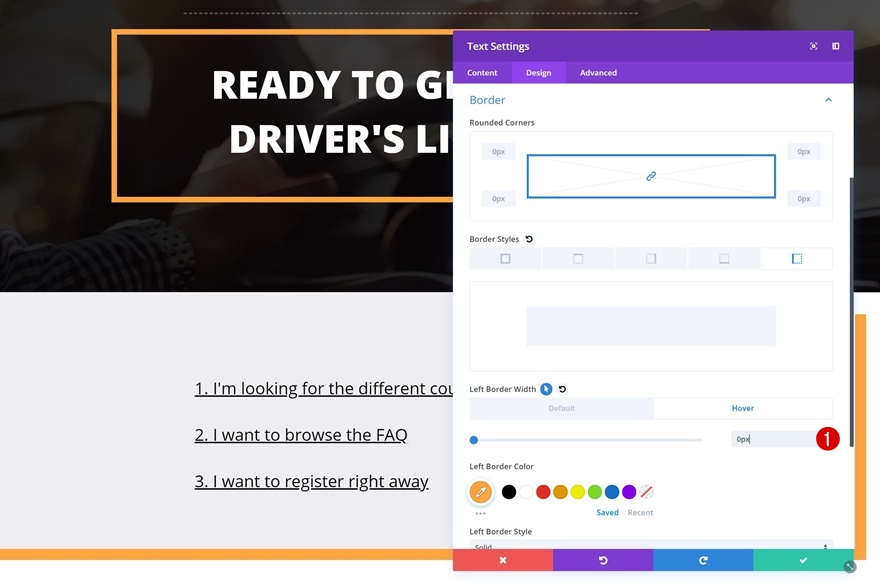Pick the blue color swatch
This screenshot has width=880, height=586.
(612, 492)
